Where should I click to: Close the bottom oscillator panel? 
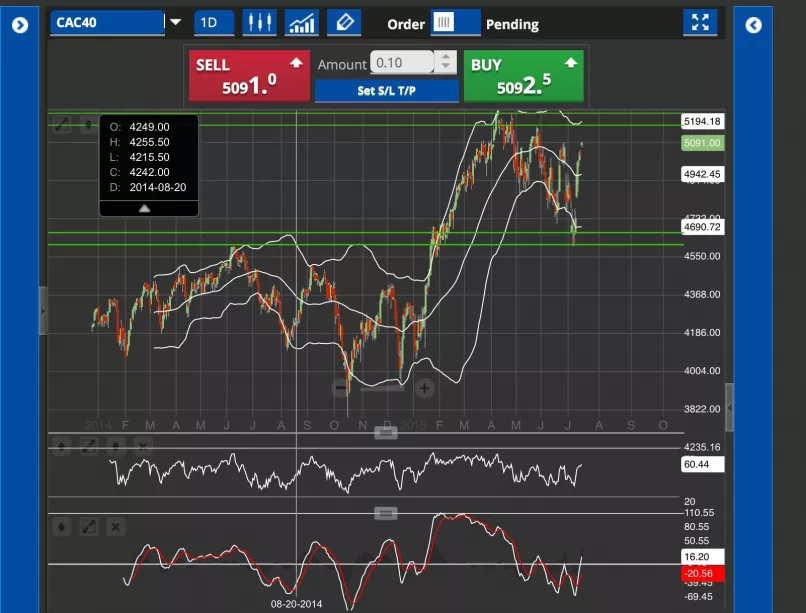click(116, 527)
